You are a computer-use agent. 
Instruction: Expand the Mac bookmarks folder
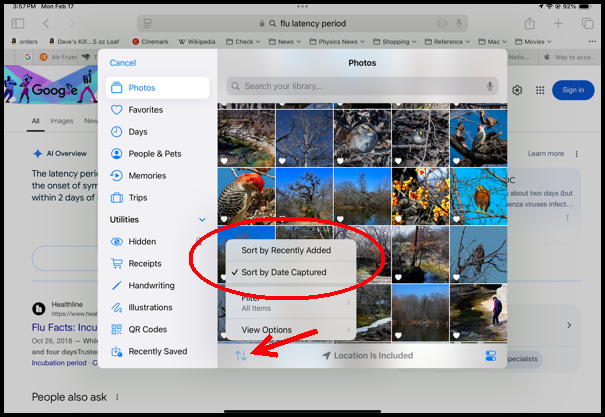click(x=493, y=42)
